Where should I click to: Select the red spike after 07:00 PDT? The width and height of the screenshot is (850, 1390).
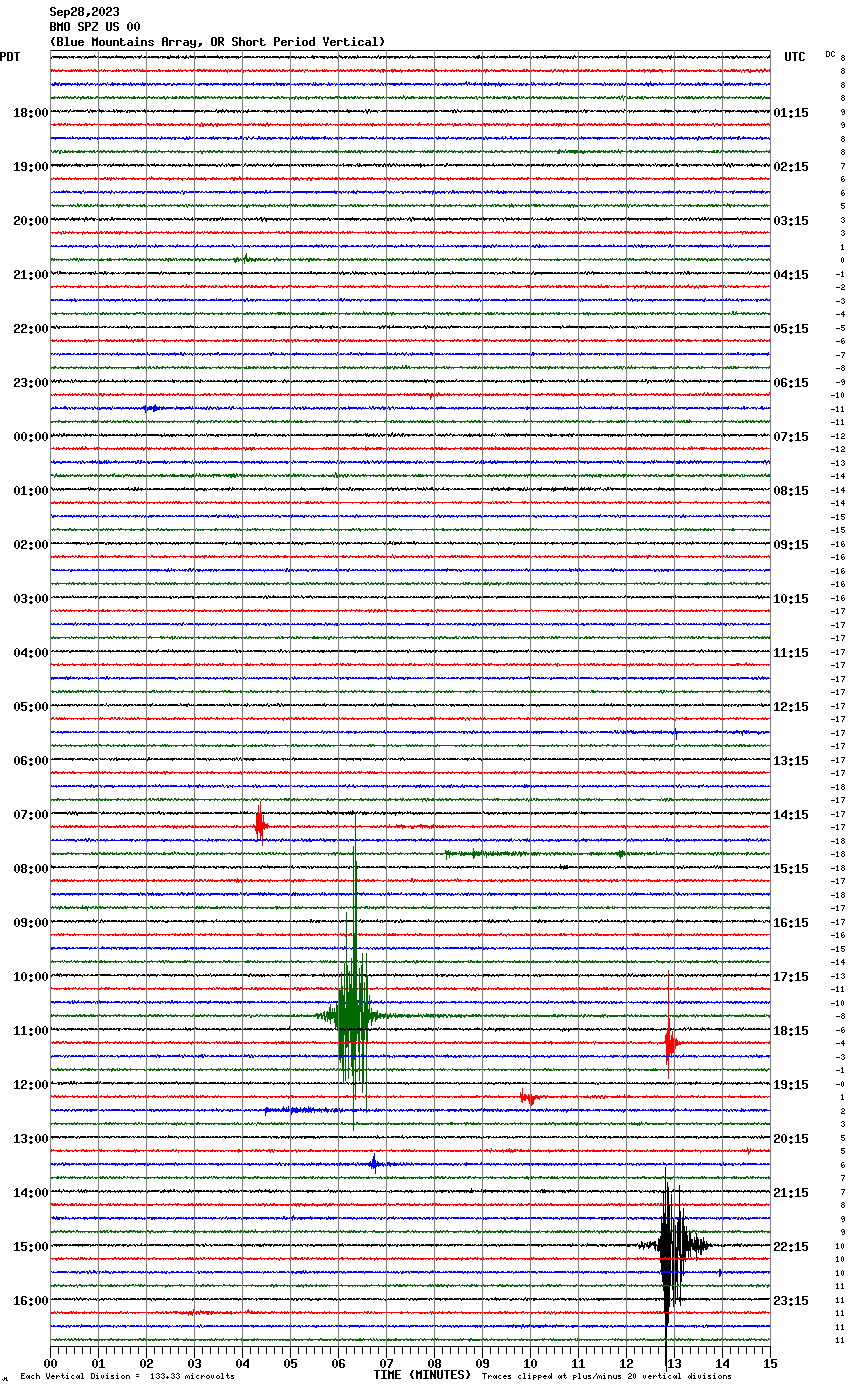[260, 825]
